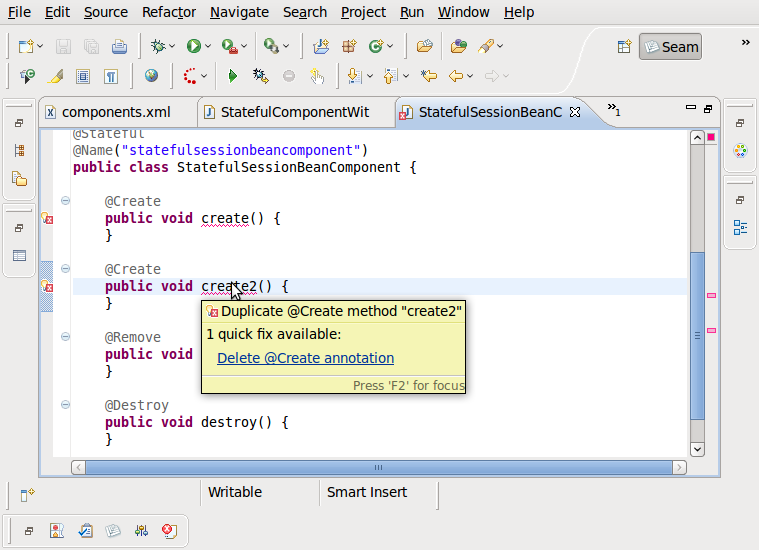Open the dropdown arrow next to Run button
This screenshot has width=759, height=550.
pyautogui.click(x=208, y=46)
